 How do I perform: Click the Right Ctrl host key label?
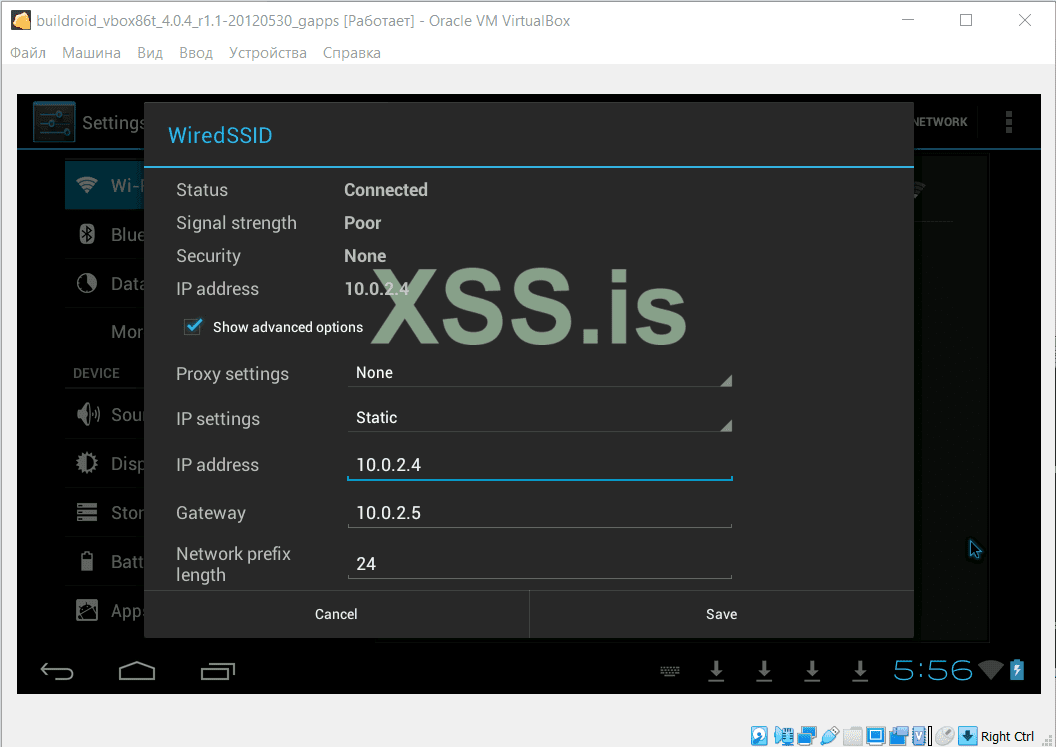pyautogui.click(x=1008, y=736)
